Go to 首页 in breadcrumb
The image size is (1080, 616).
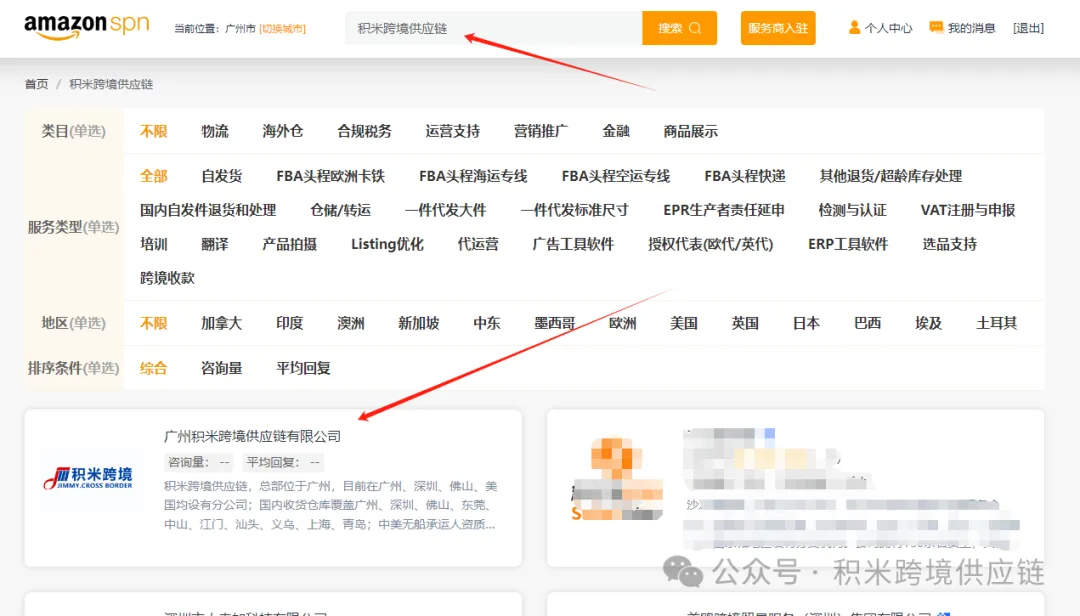pyautogui.click(x=36, y=84)
